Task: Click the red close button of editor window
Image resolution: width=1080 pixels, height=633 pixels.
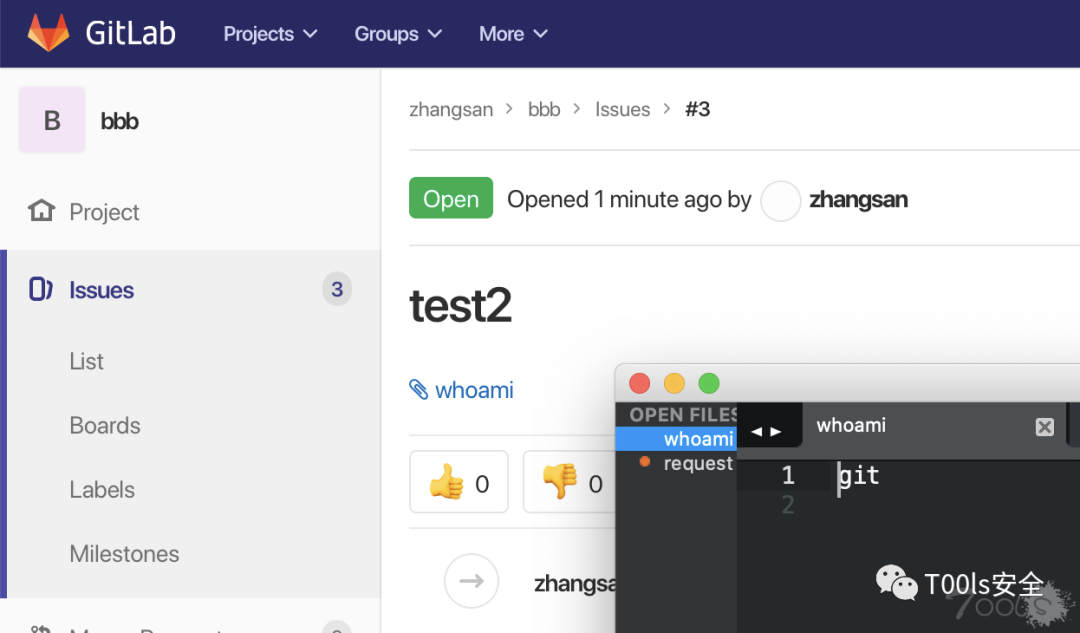Action: (640, 383)
